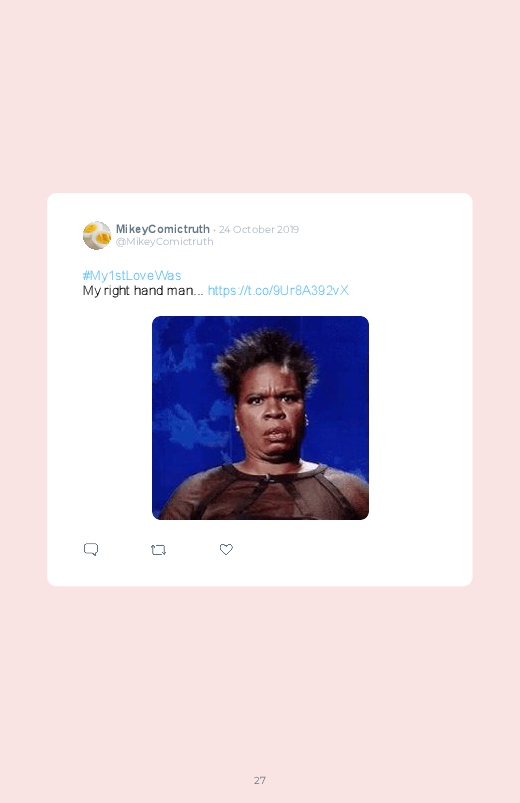Image resolution: width=520 pixels, height=803 pixels.
Task: Retweet the MikeyComictruth post
Action: coord(158,550)
